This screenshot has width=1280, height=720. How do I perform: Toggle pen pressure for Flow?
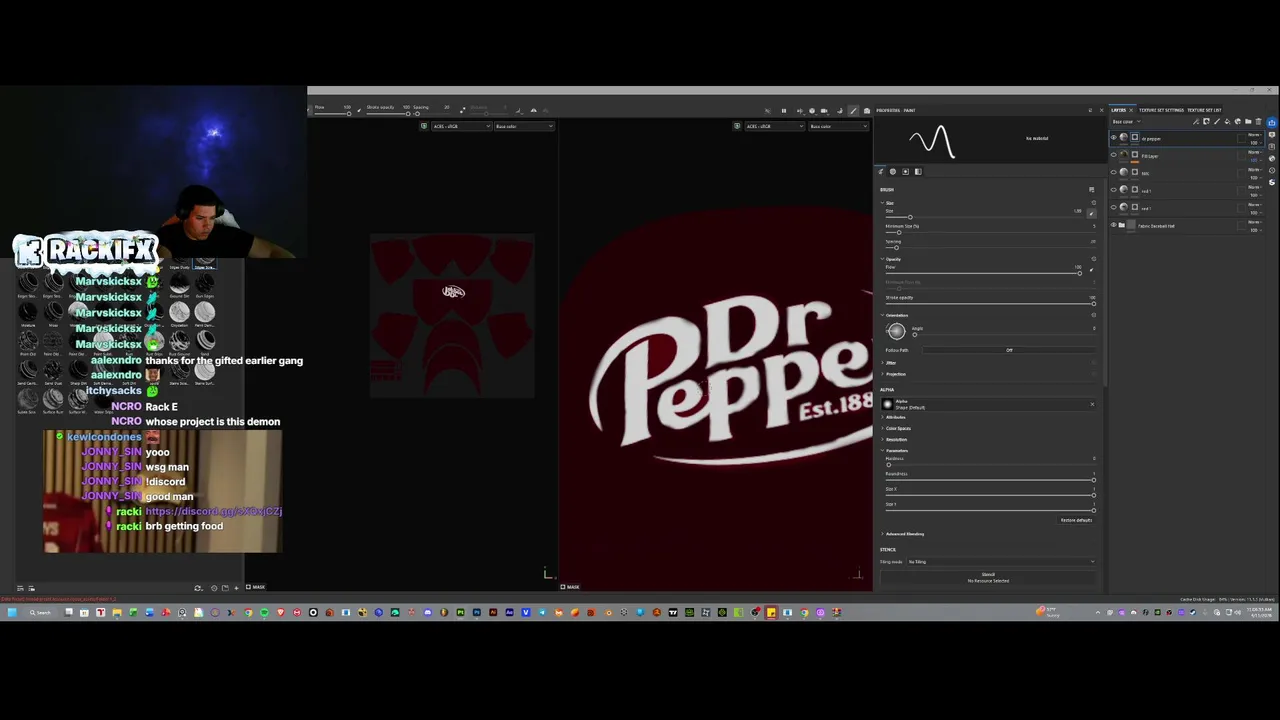coord(1092,269)
